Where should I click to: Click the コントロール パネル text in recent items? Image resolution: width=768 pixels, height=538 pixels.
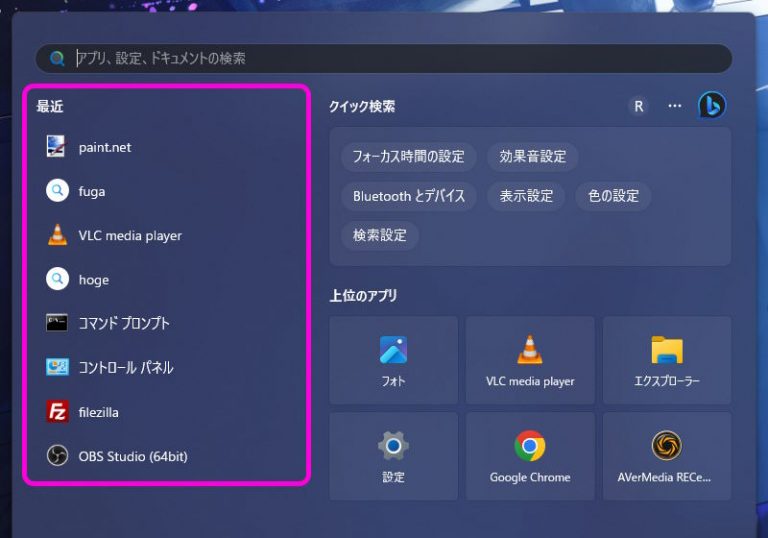coord(126,367)
